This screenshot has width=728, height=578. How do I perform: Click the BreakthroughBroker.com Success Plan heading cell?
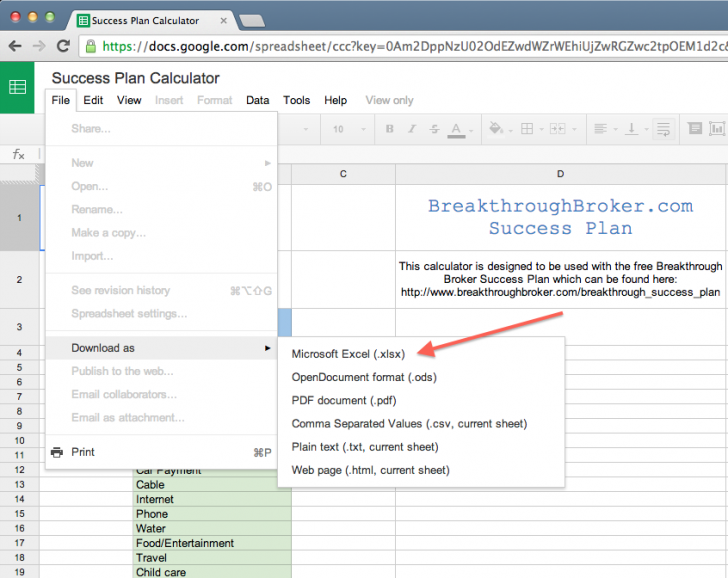point(560,217)
